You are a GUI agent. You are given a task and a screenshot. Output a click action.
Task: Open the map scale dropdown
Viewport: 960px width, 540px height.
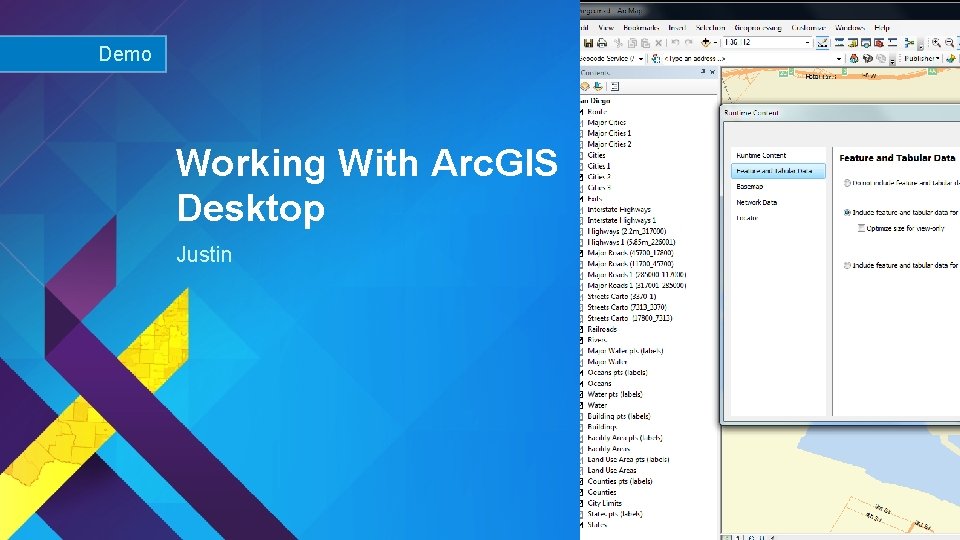click(x=807, y=43)
